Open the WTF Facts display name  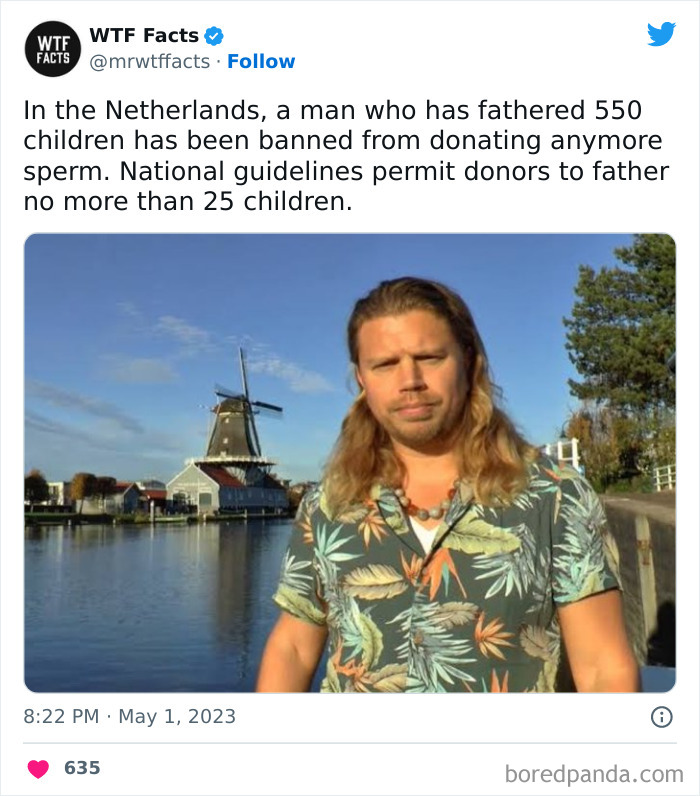point(144,36)
